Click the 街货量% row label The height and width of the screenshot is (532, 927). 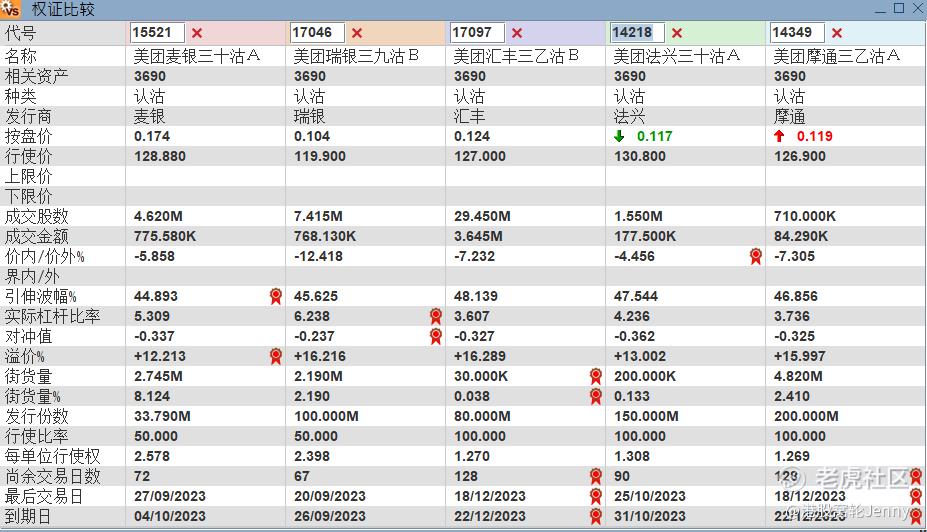coord(33,397)
